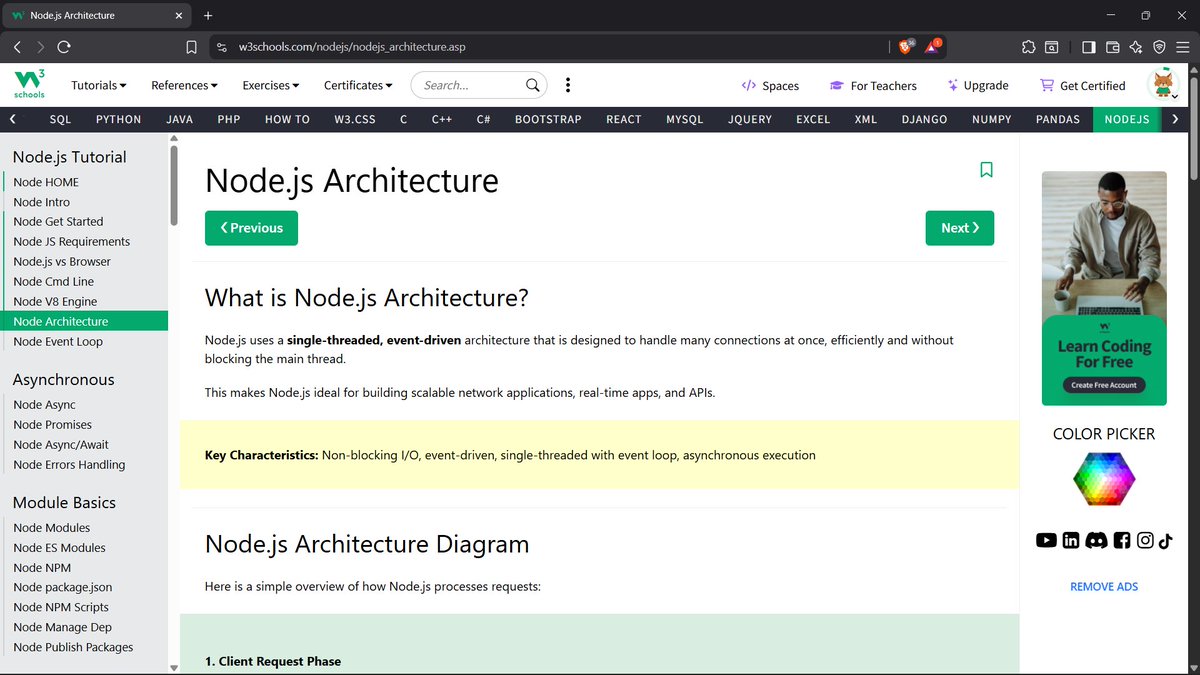Expand the Certificates dropdown menu
This screenshot has width=1200, height=675.
358,85
